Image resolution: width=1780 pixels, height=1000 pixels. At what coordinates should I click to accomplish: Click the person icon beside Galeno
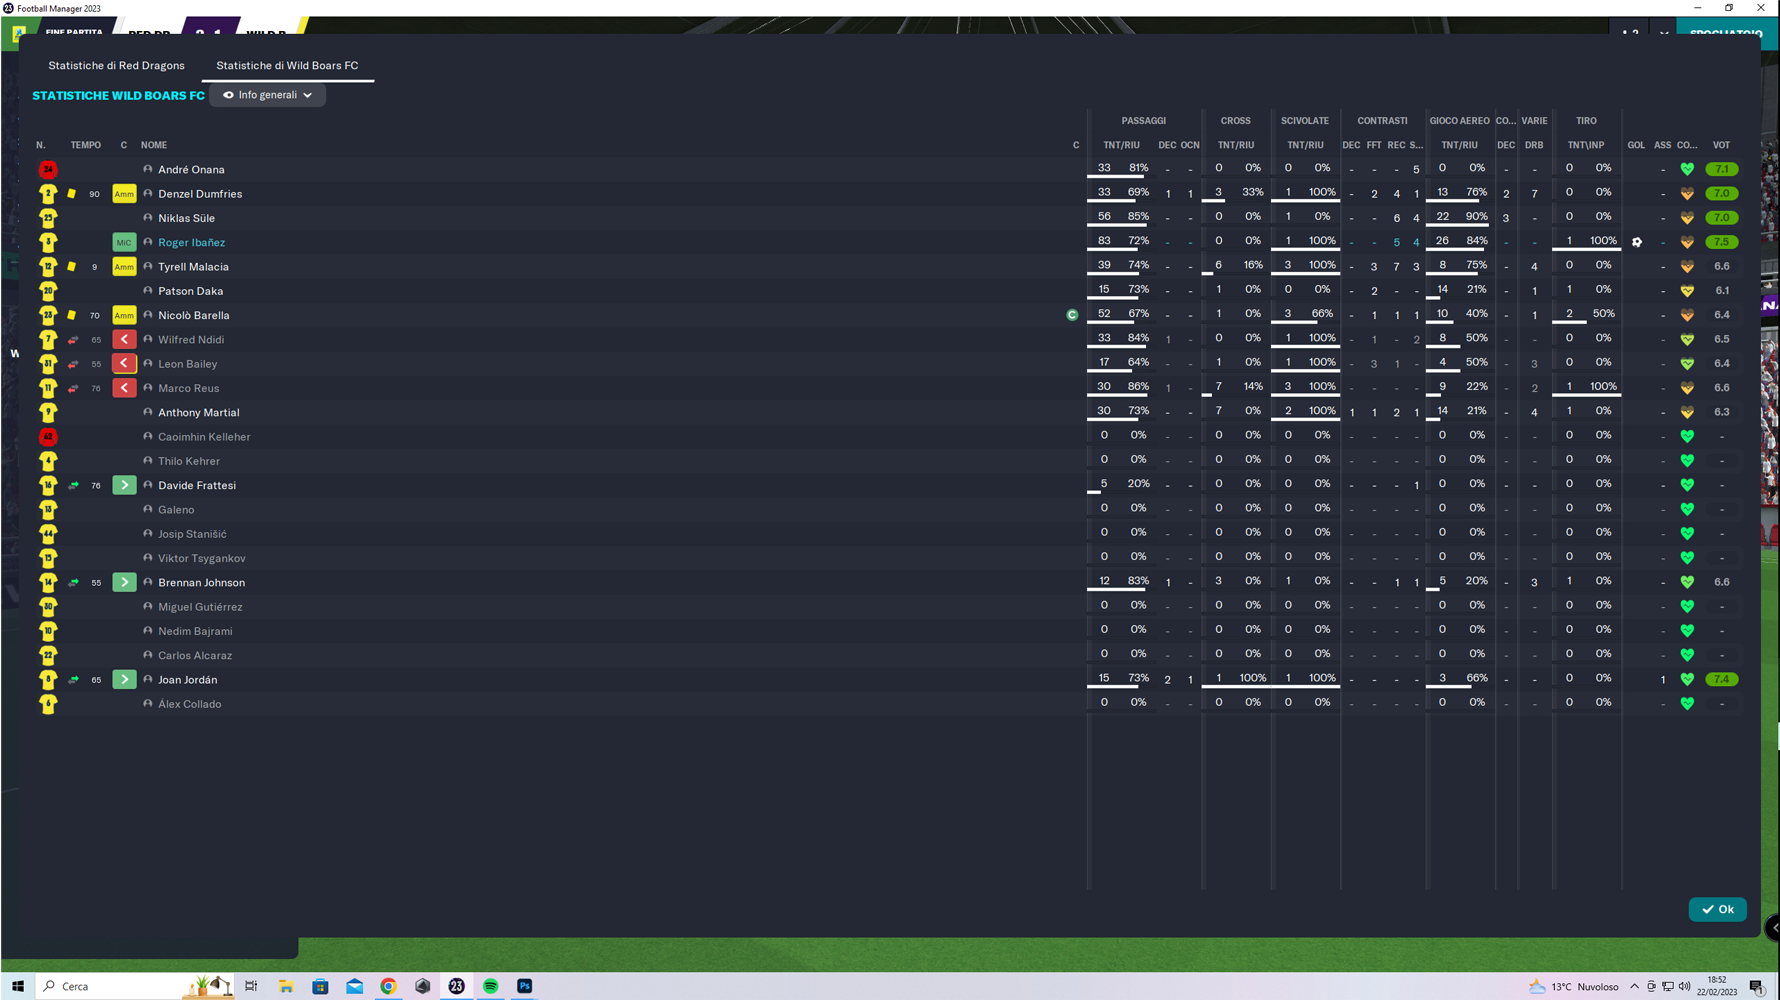pyautogui.click(x=148, y=509)
